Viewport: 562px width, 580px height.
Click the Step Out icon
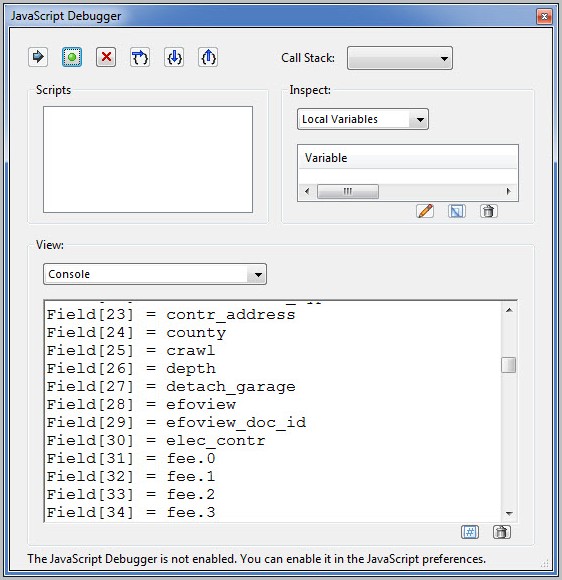(x=208, y=57)
